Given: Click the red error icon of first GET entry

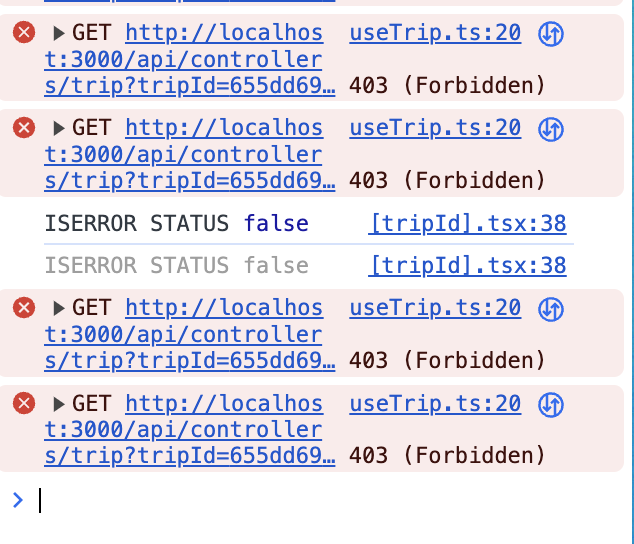Looking at the screenshot, I should point(24,32).
